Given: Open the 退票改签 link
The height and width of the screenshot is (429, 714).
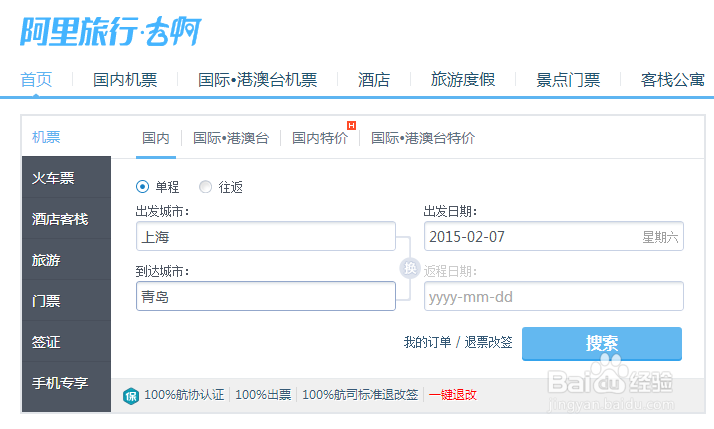Looking at the screenshot, I should tap(488, 342).
